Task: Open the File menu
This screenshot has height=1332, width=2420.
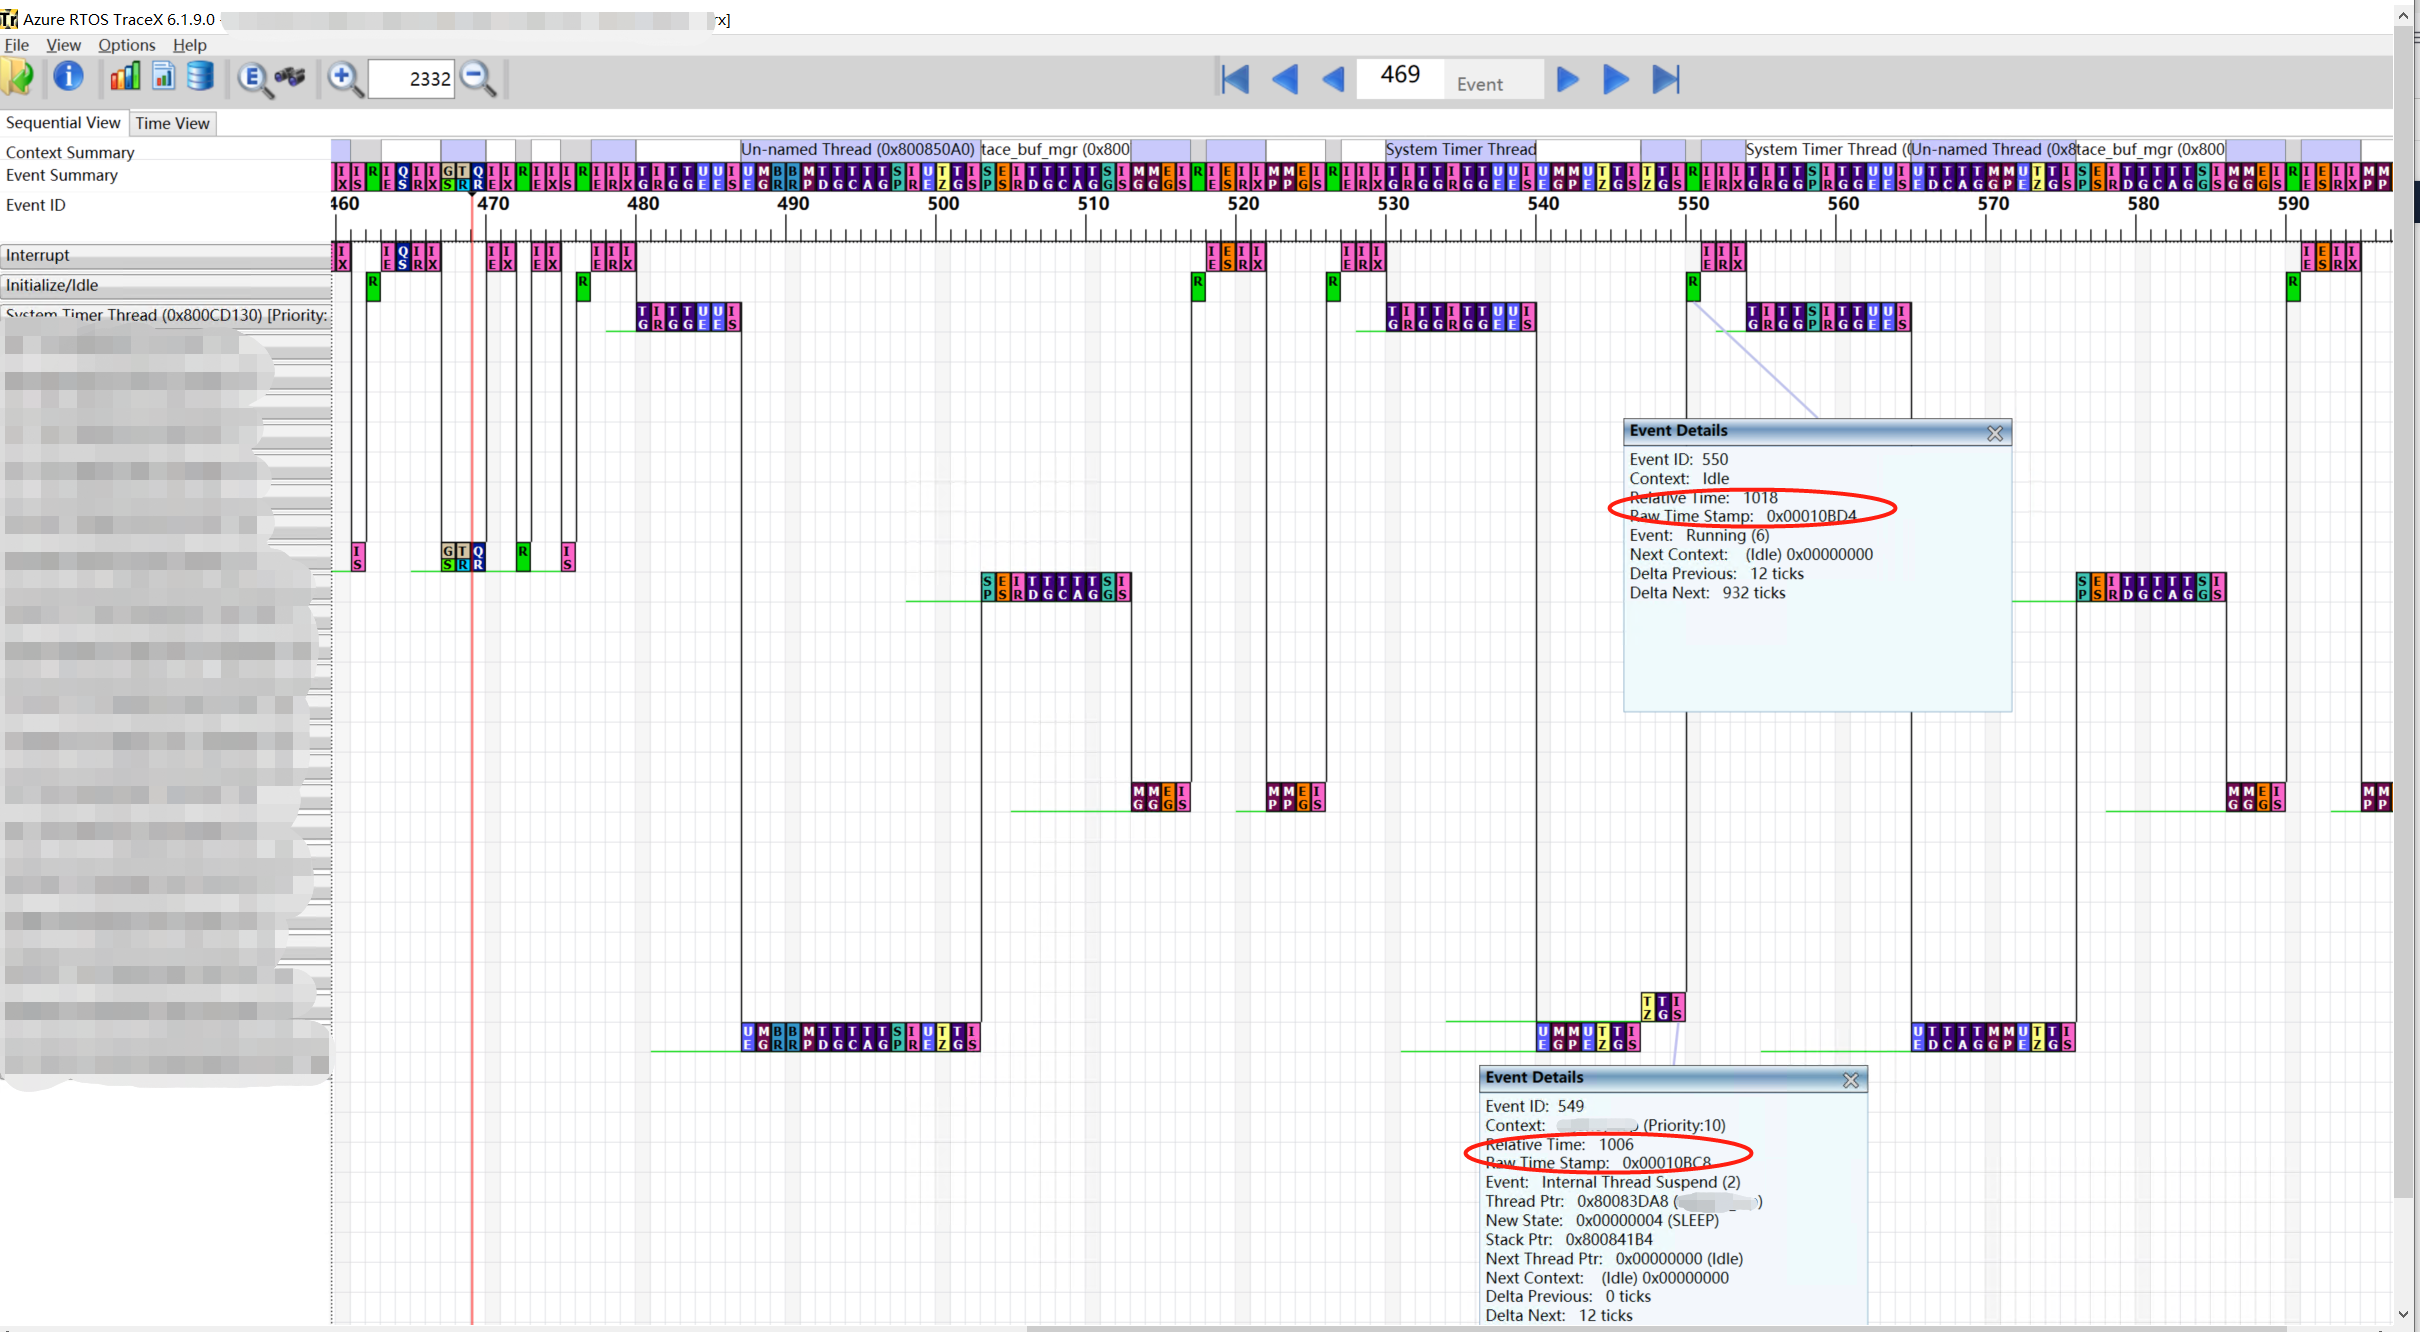Action: [x=16, y=45]
